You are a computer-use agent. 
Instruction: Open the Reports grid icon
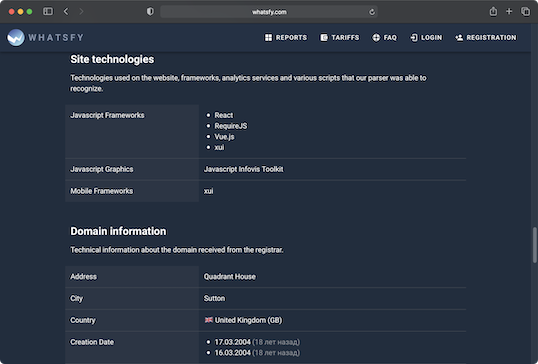click(268, 37)
